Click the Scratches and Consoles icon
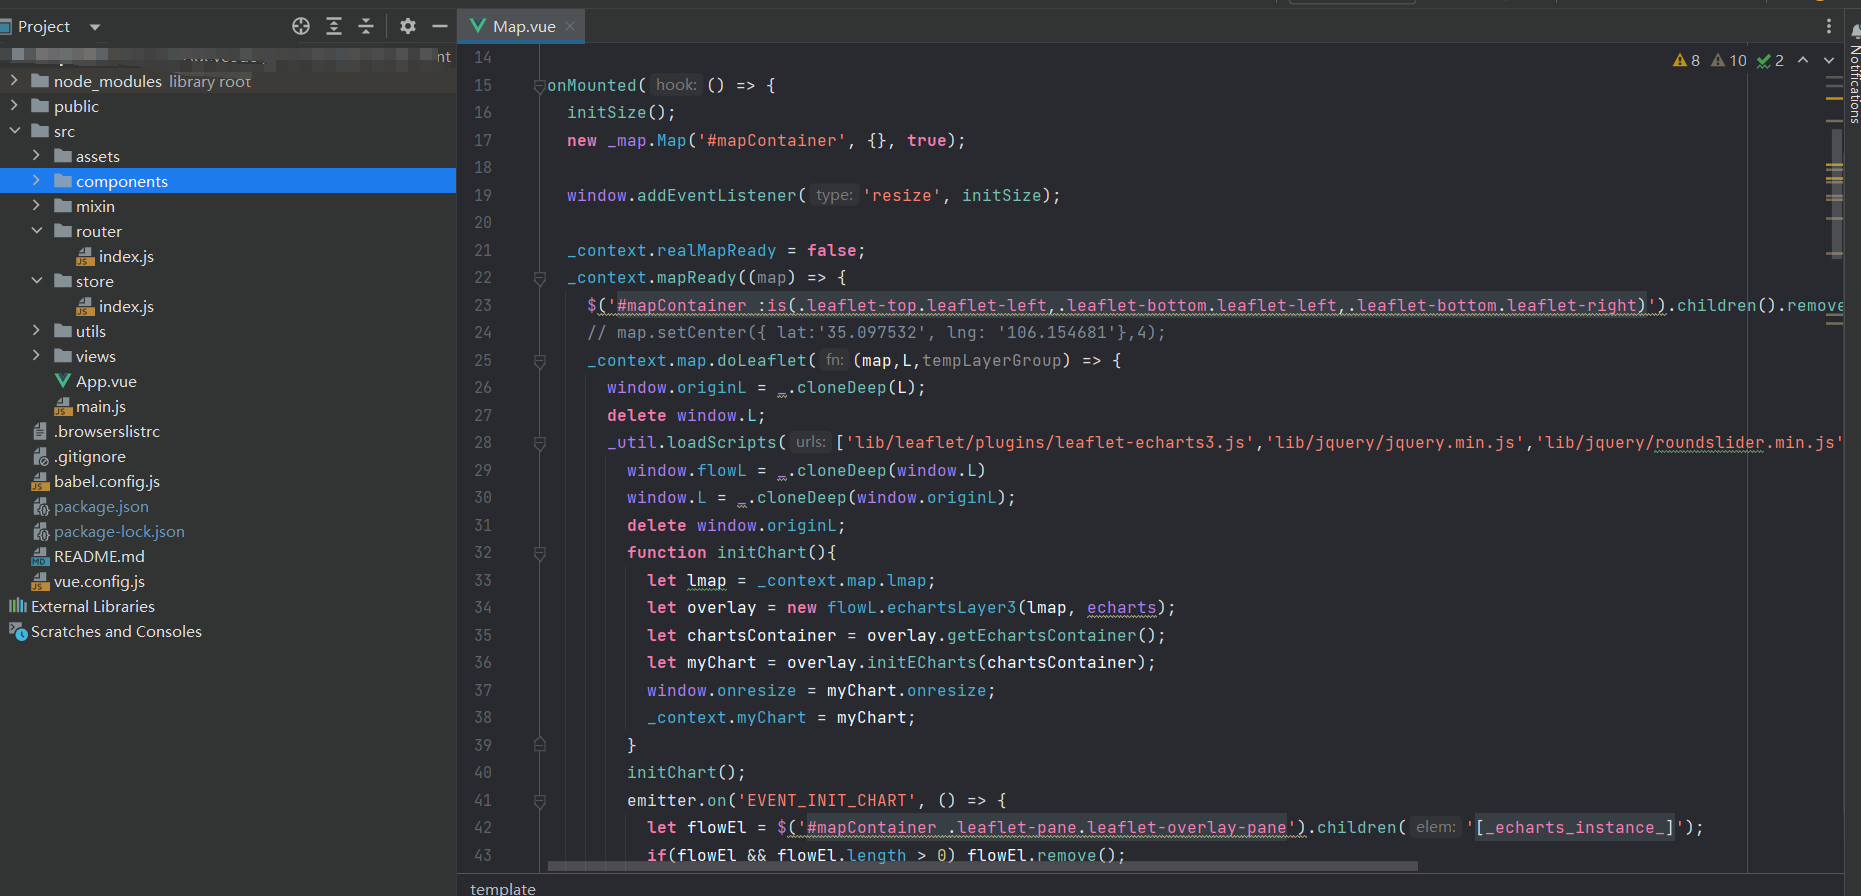The width and height of the screenshot is (1861, 896). [18, 631]
